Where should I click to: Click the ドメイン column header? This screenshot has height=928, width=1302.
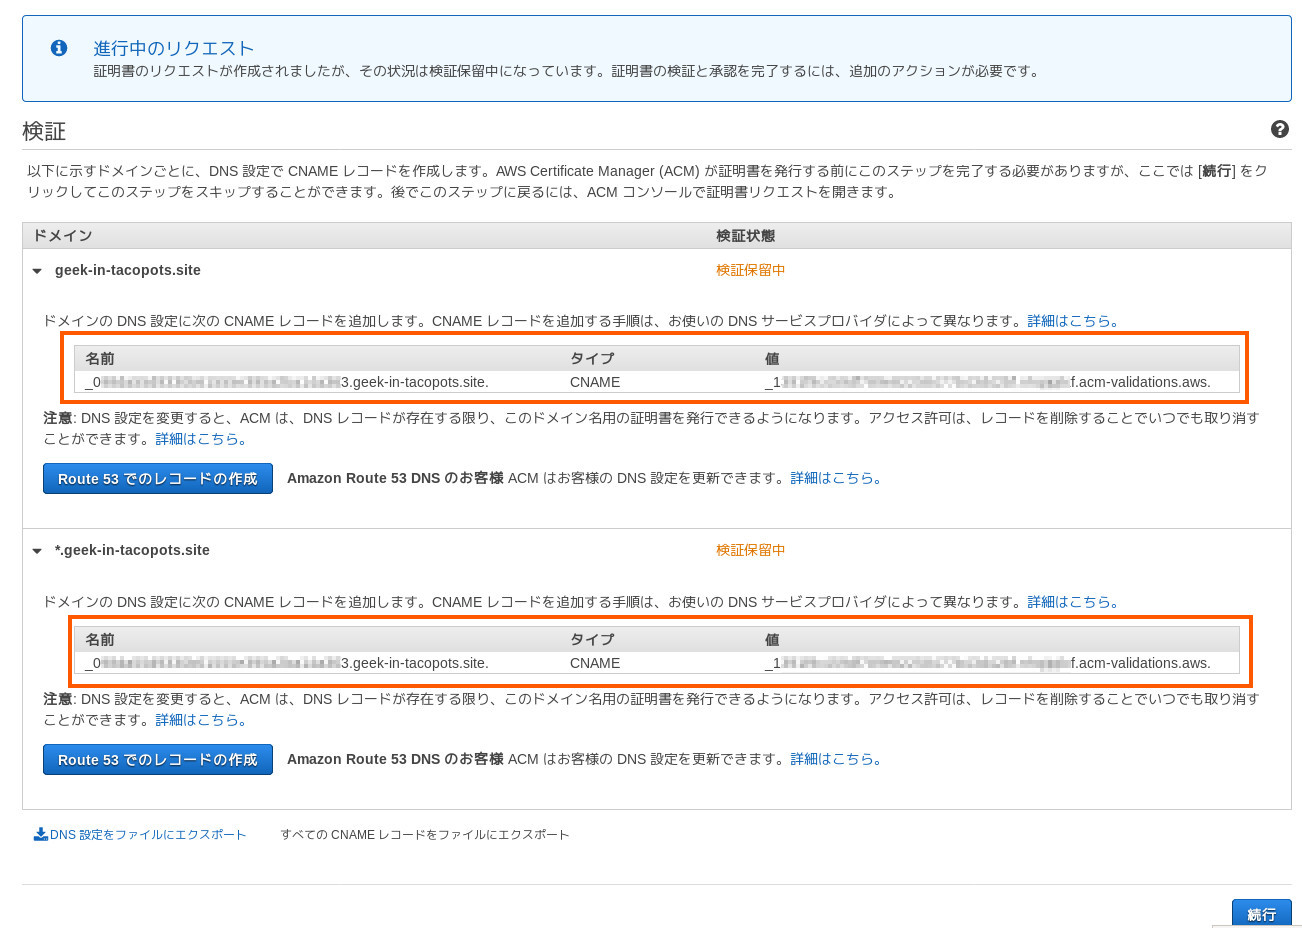tap(62, 235)
